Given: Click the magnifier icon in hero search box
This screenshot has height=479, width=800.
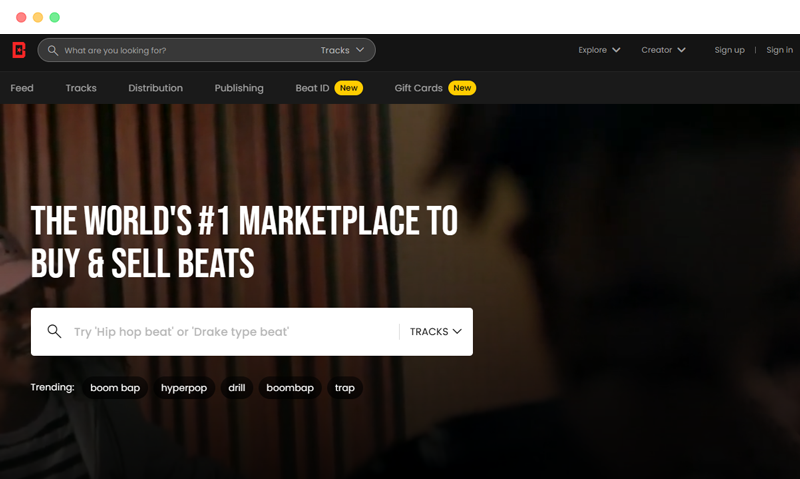Looking at the screenshot, I should coord(54,332).
